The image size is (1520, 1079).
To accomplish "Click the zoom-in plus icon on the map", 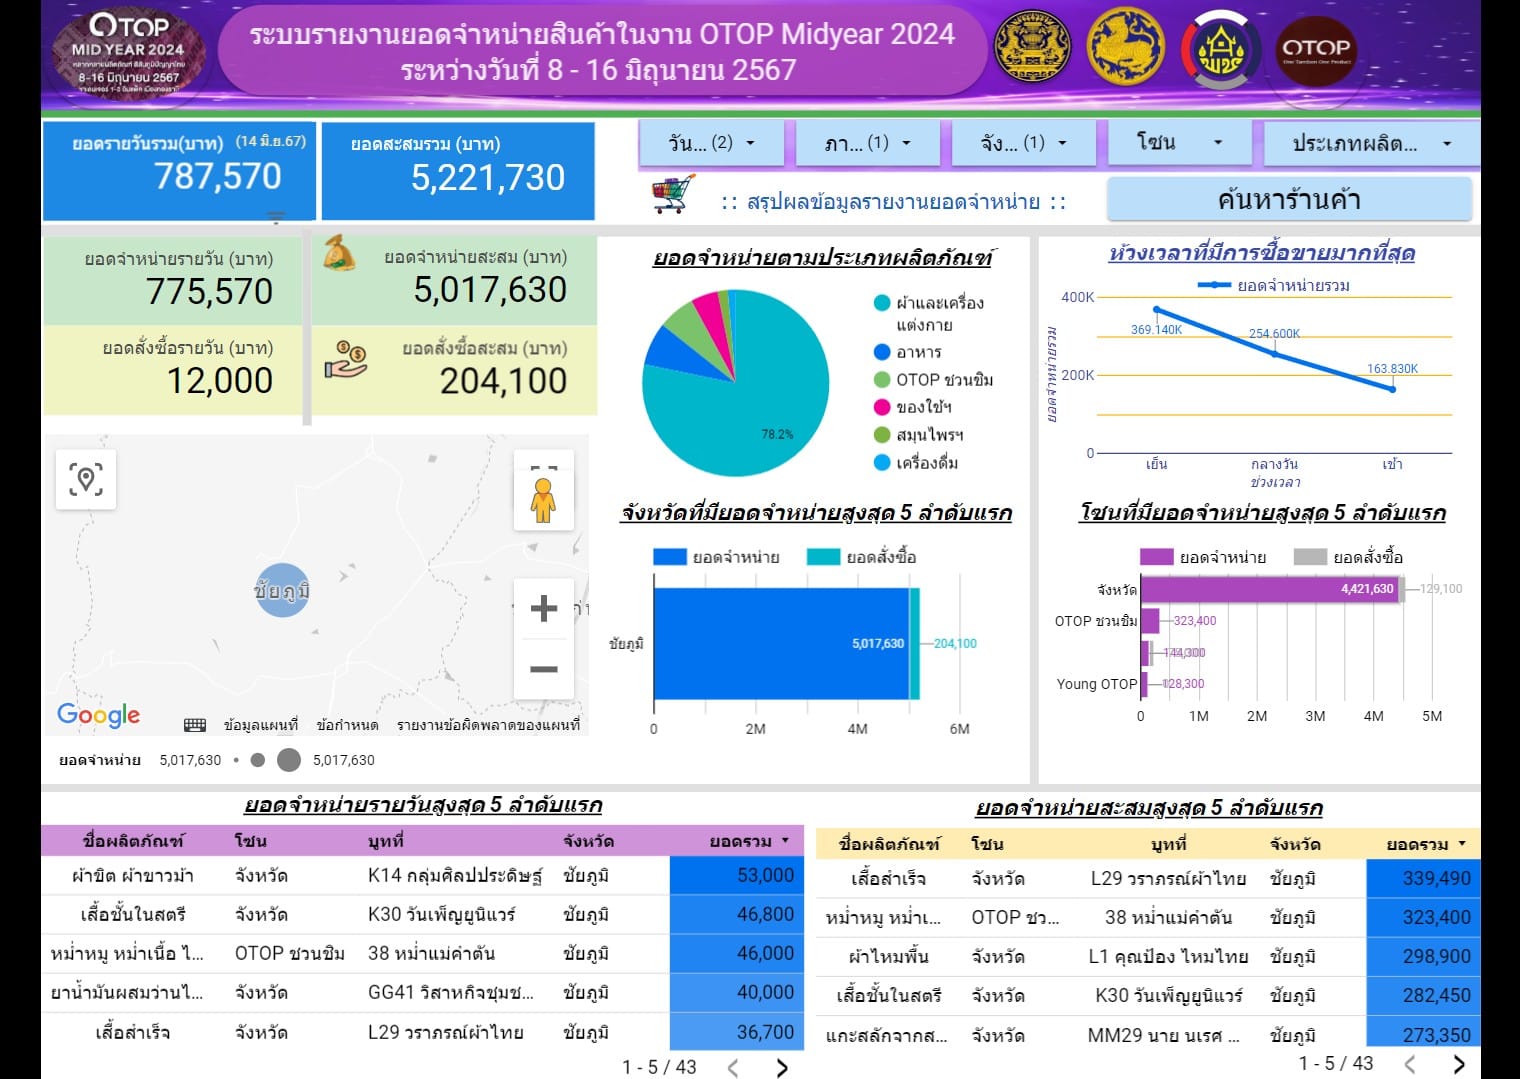I will pyautogui.click(x=545, y=609).
